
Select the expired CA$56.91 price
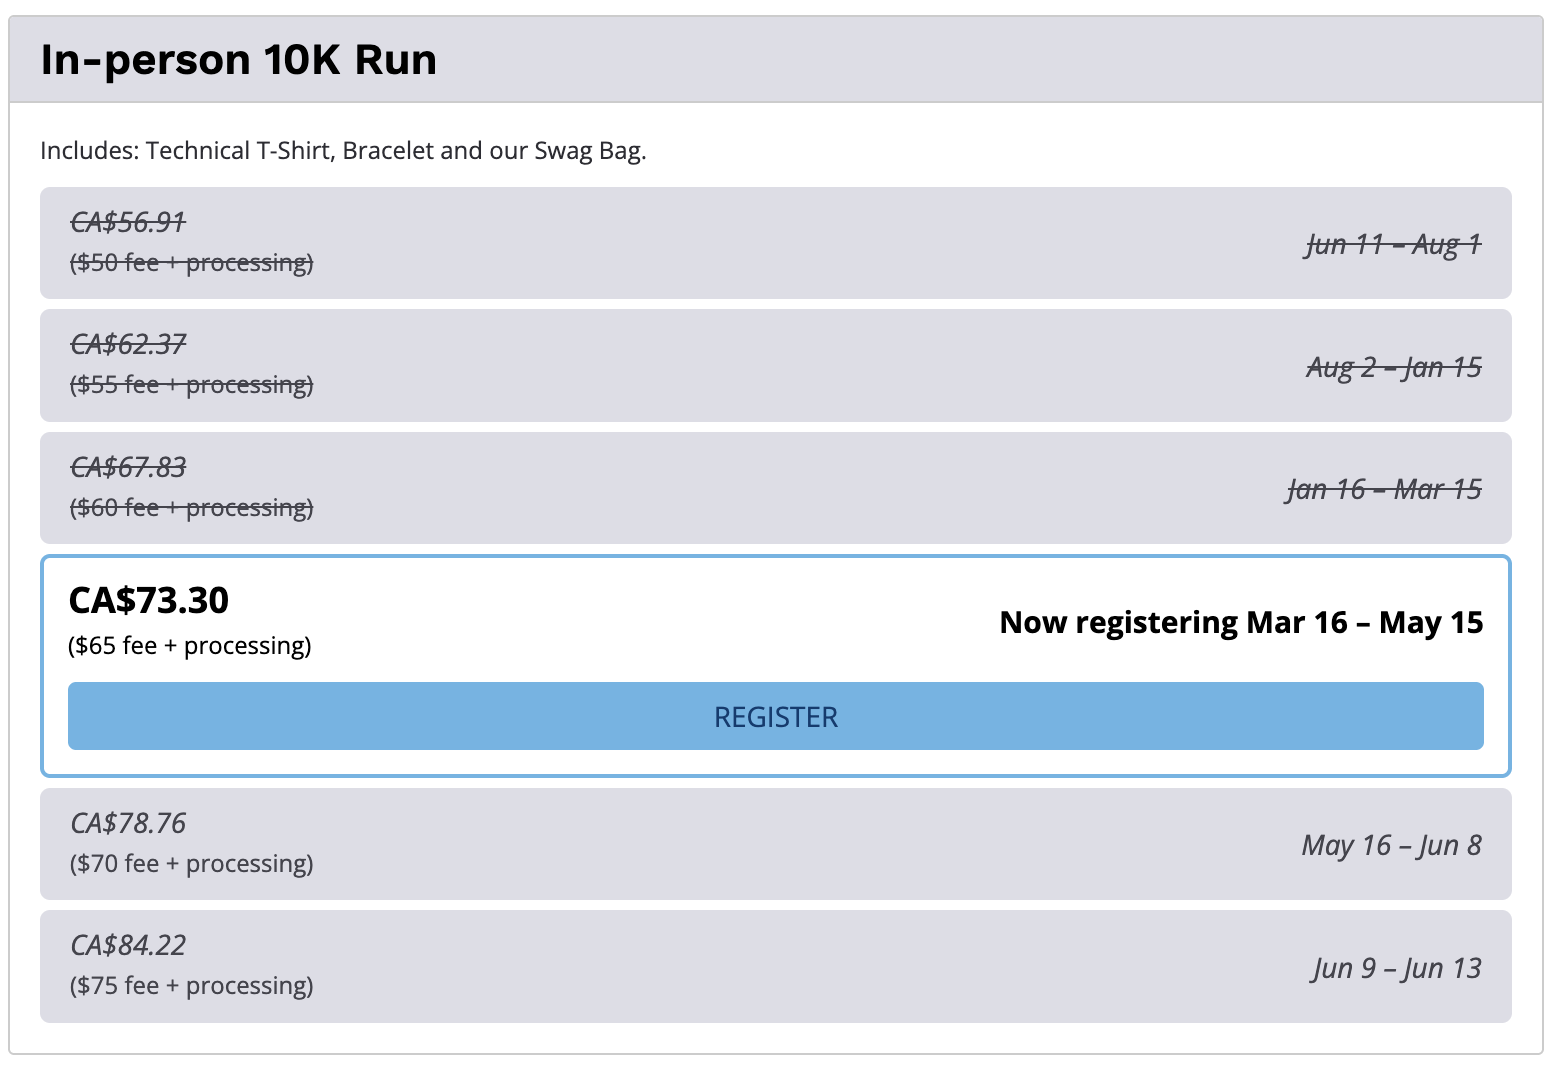pos(128,222)
